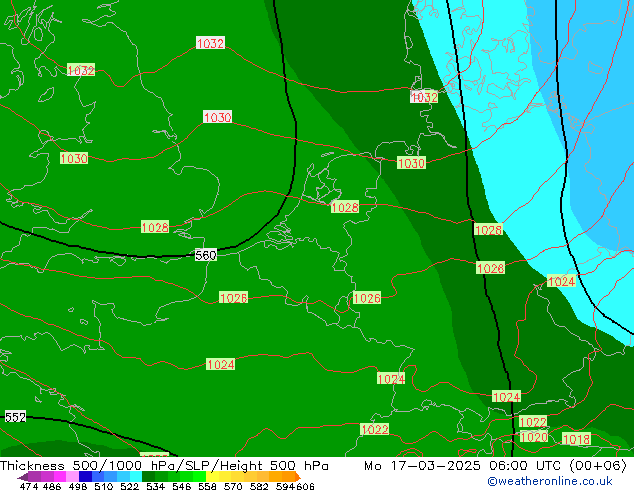Click the dark blue swatch in the legend
Viewport: 634px width, 490px height.
point(85,476)
